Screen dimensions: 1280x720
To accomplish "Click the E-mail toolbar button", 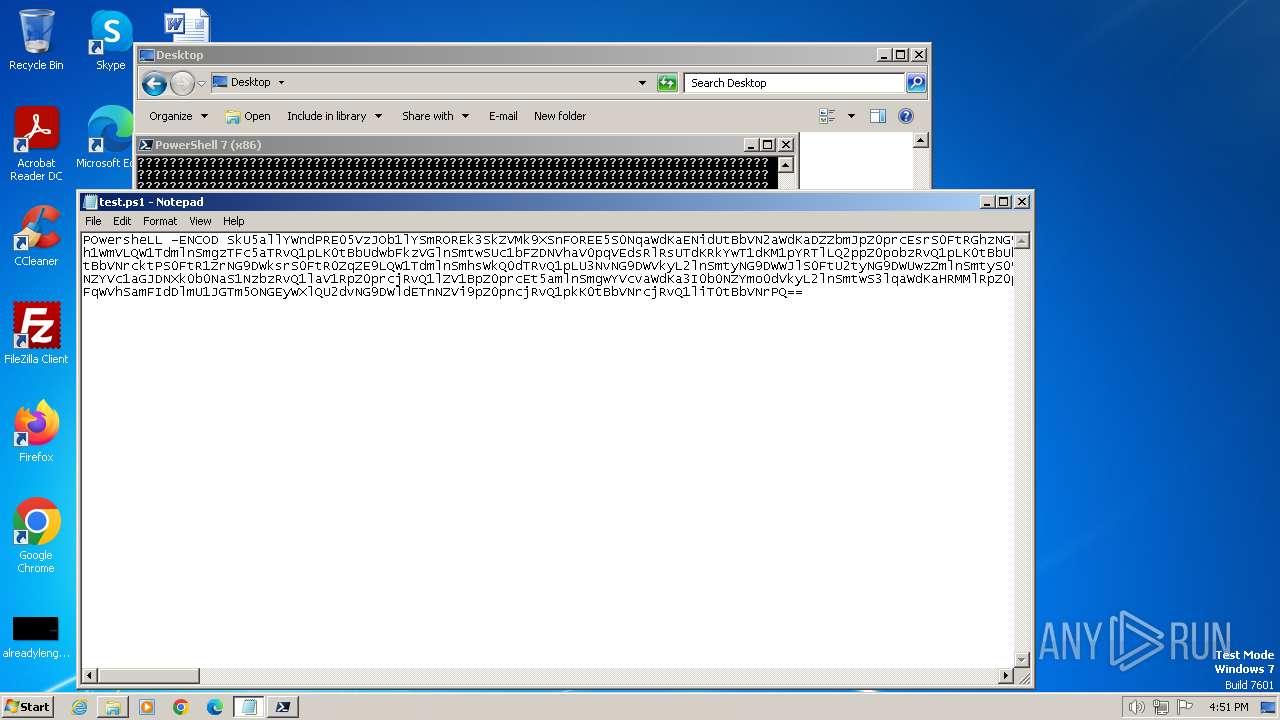I will point(503,116).
